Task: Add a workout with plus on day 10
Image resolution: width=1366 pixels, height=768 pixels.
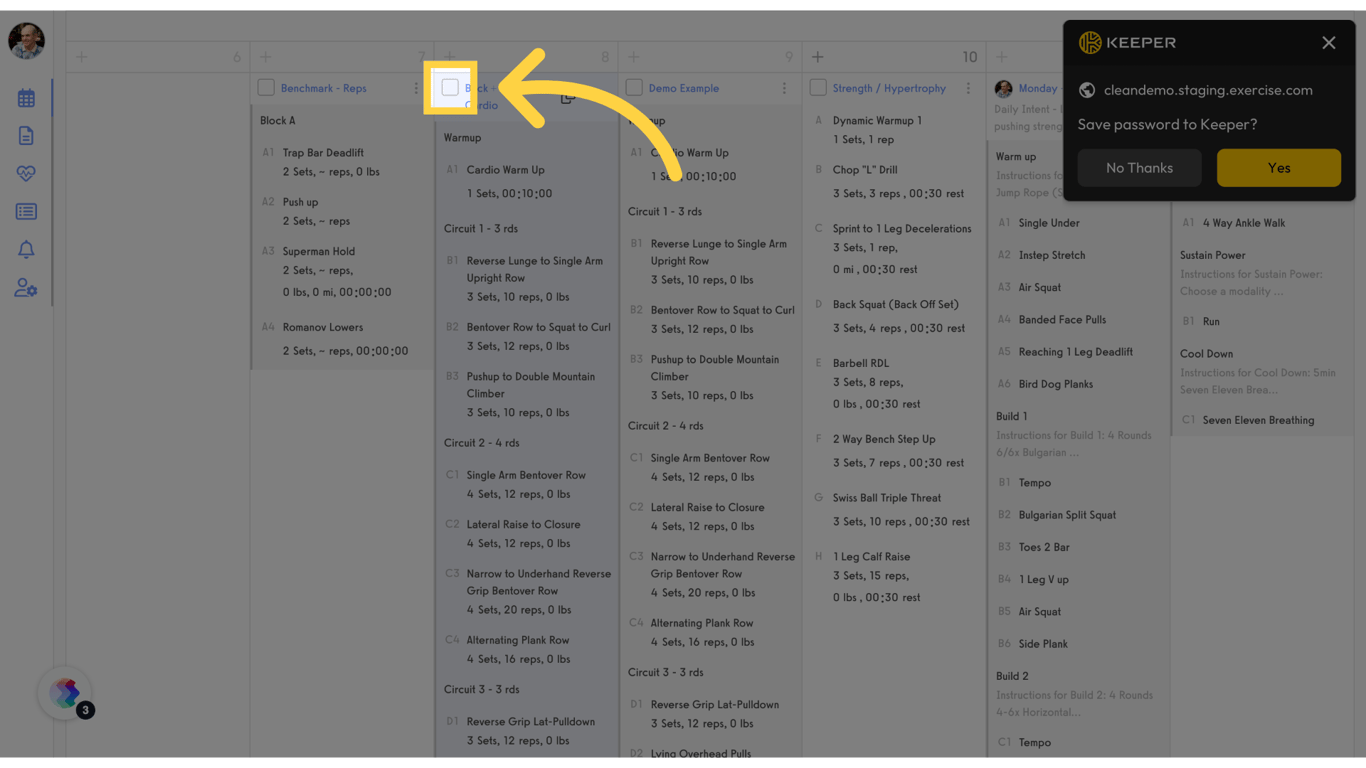Action: (818, 57)
